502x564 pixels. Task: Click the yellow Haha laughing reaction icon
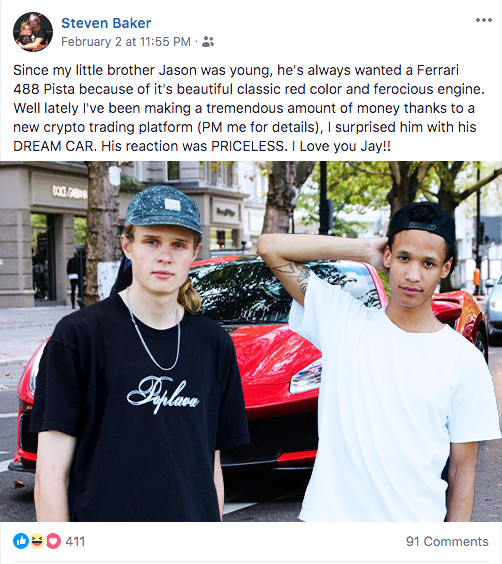tap(37, 541)
